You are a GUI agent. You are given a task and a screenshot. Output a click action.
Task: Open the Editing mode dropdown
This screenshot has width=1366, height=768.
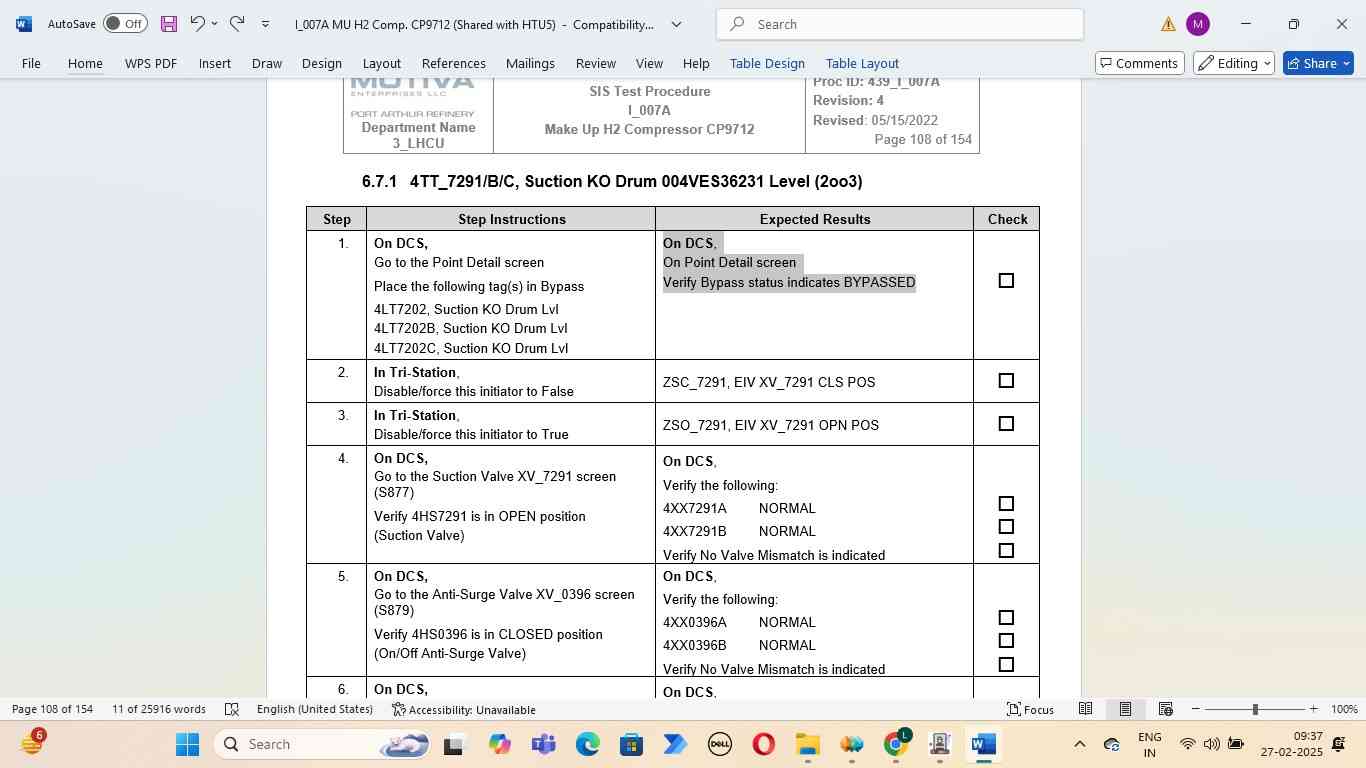point(1234,63)
